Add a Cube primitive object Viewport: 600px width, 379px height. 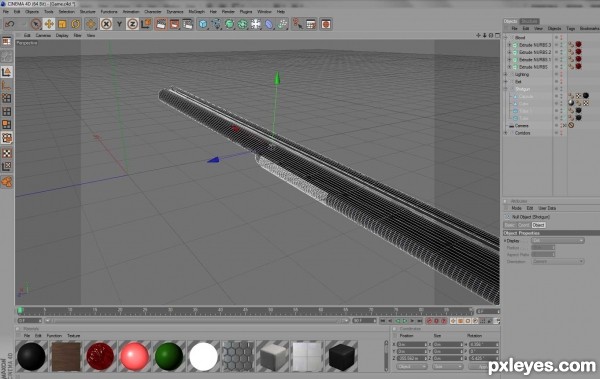click(203, 24)
